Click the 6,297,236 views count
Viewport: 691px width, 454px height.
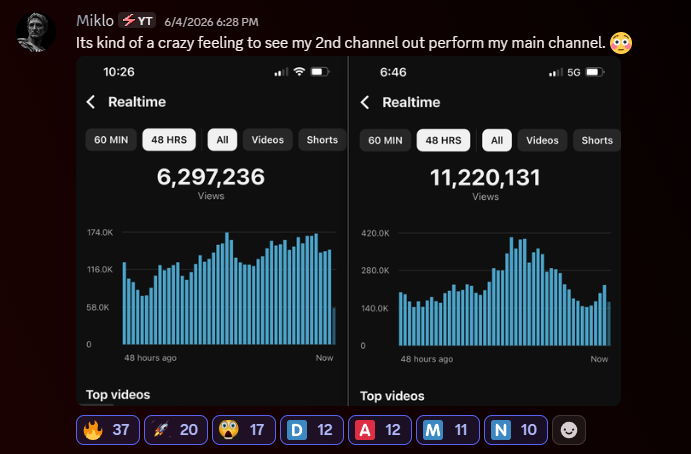click(211, 177)
